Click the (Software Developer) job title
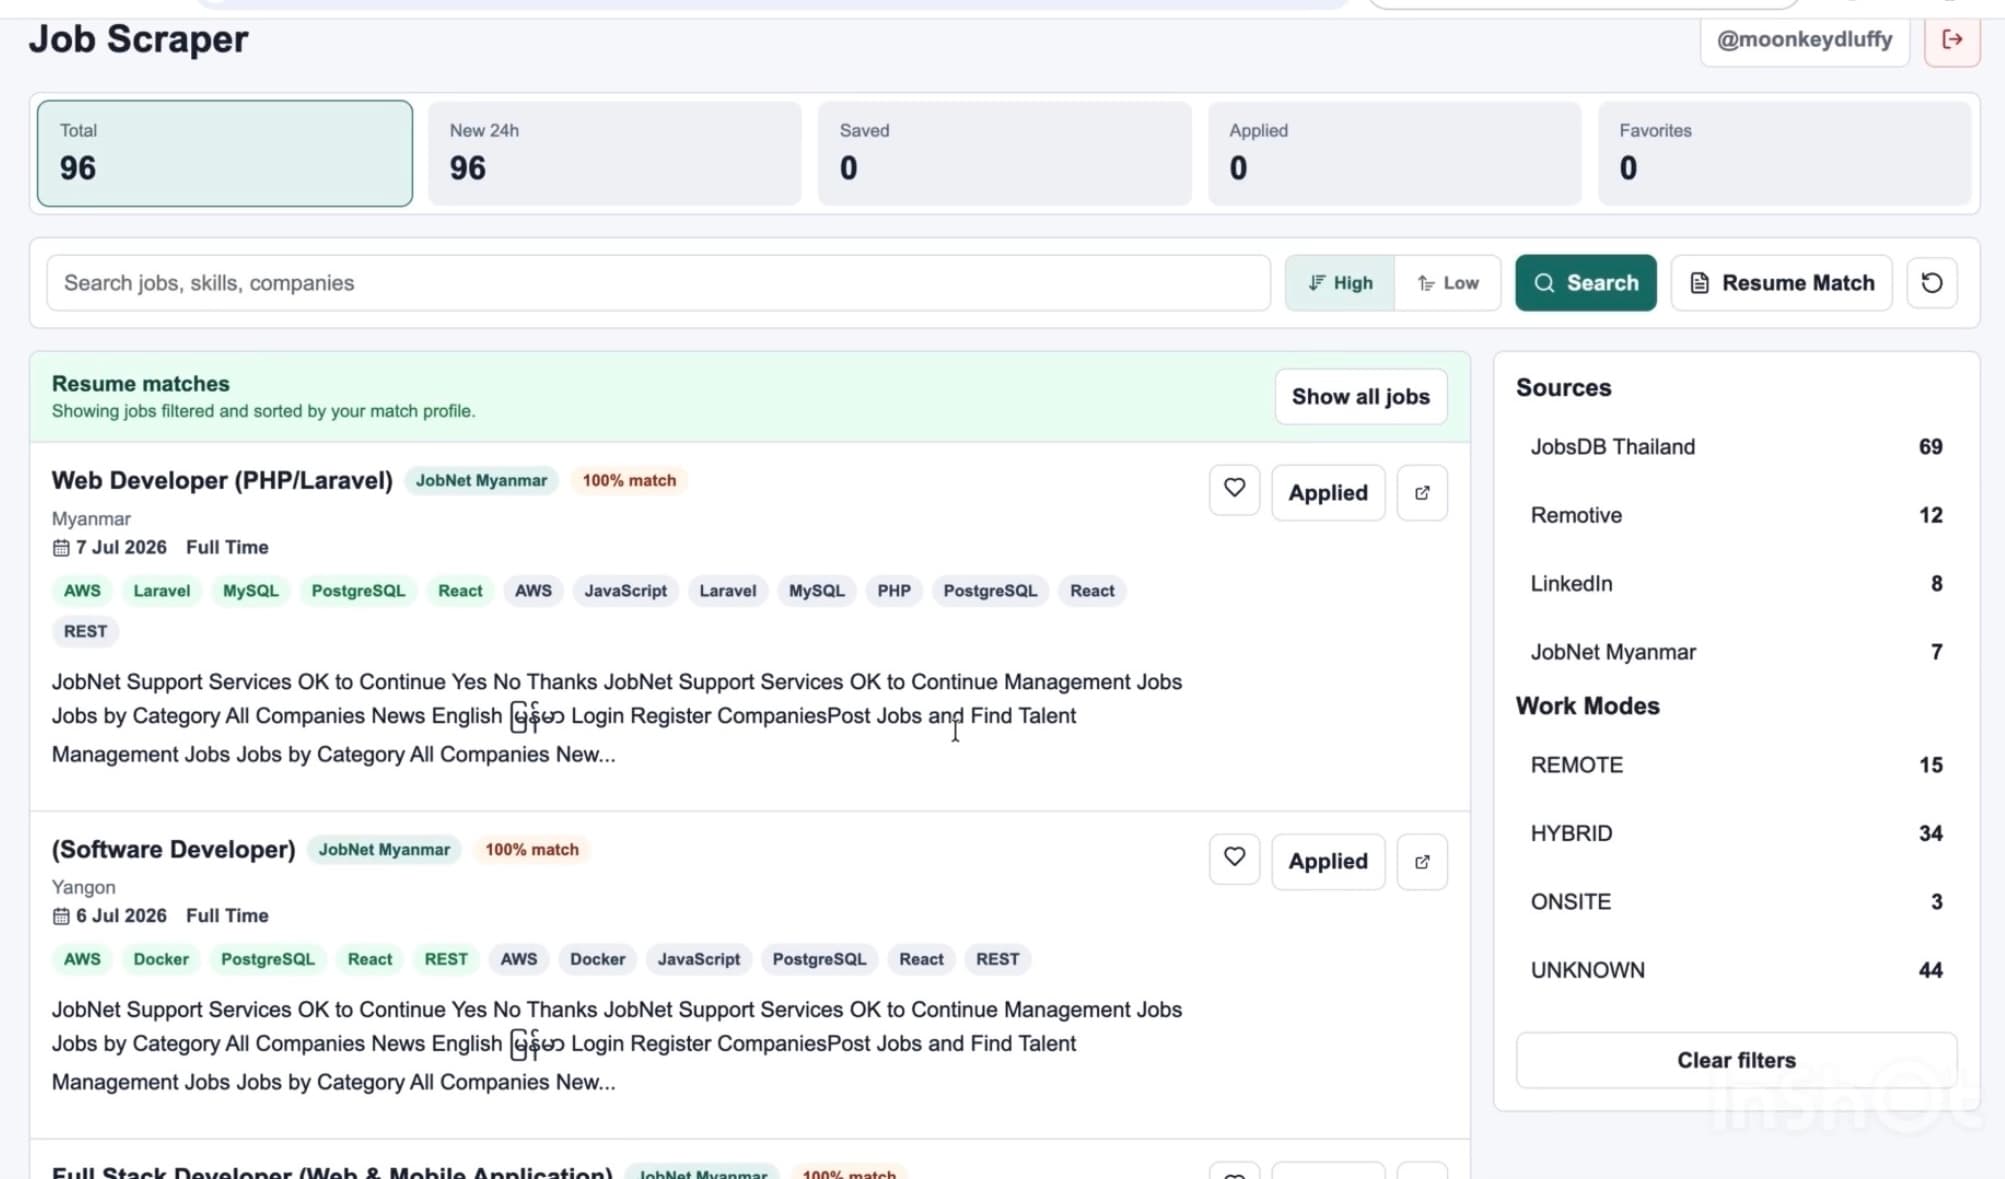 [x=174, y=850]
